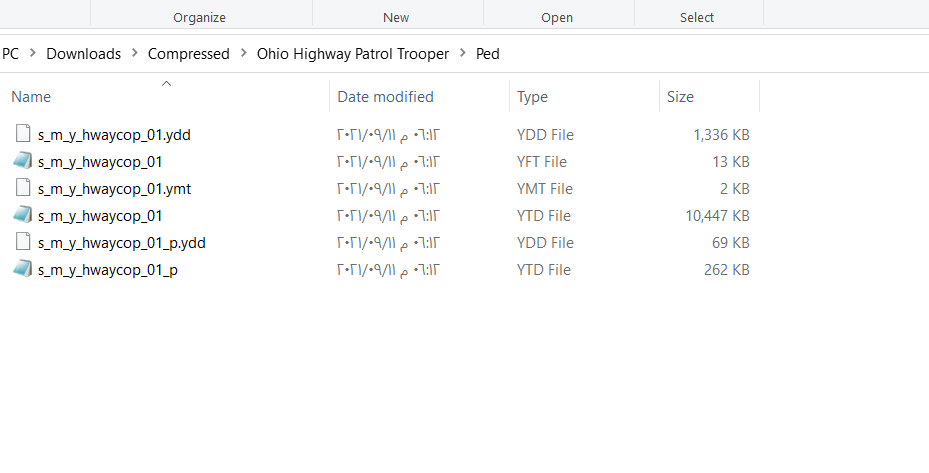Go to Downloads in the address bar
The width and height of the screenshot is (929, 473).
tap(83, 54)
